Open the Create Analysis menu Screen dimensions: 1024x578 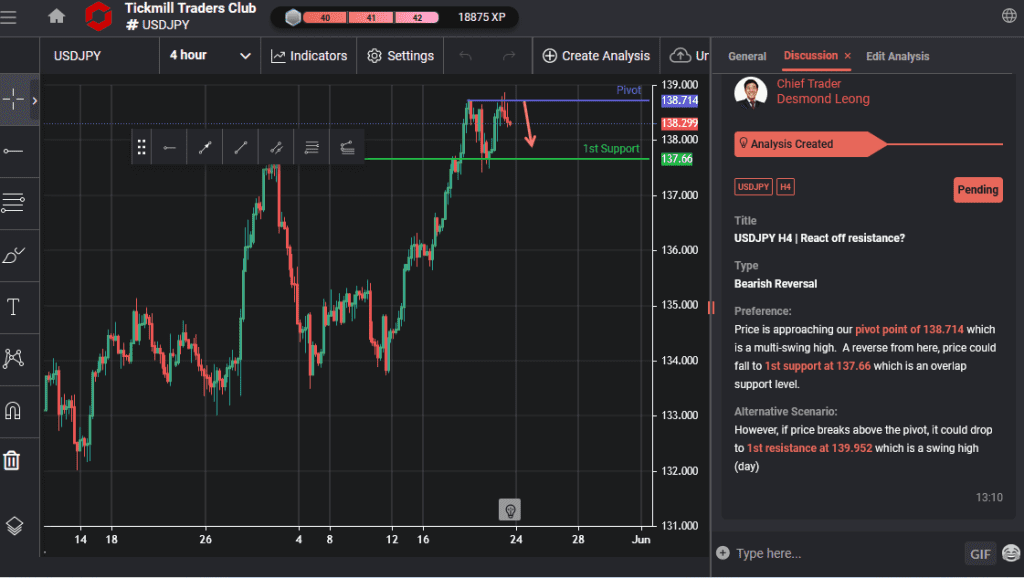point(596,56)
